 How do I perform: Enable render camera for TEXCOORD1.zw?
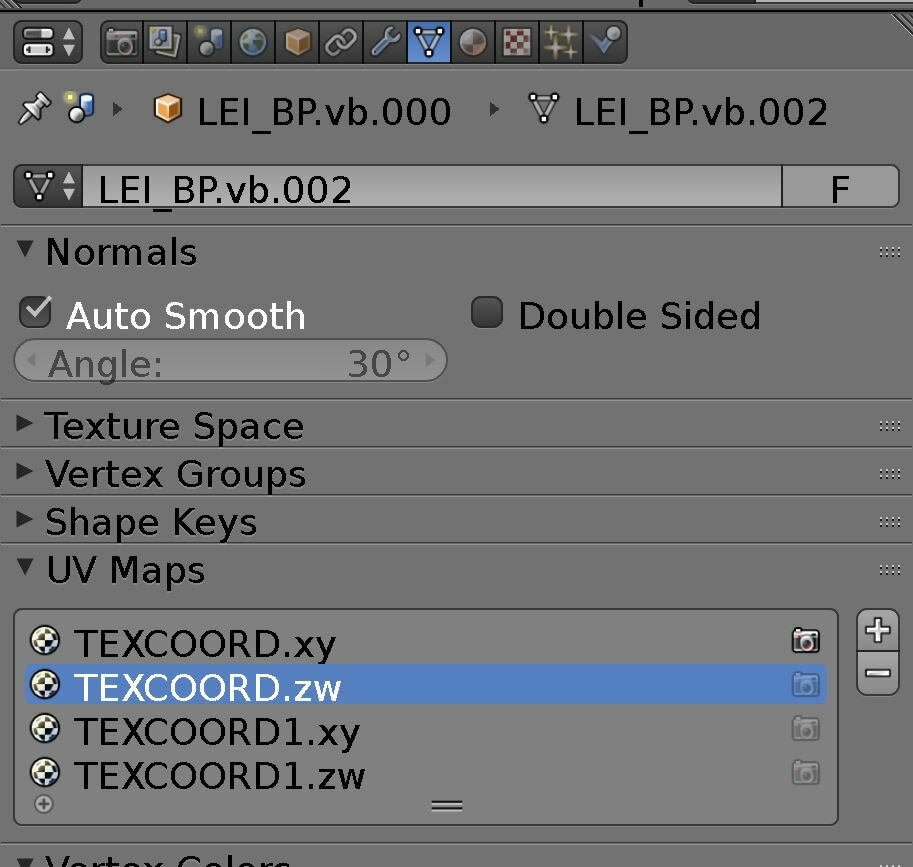pos(806,773)
